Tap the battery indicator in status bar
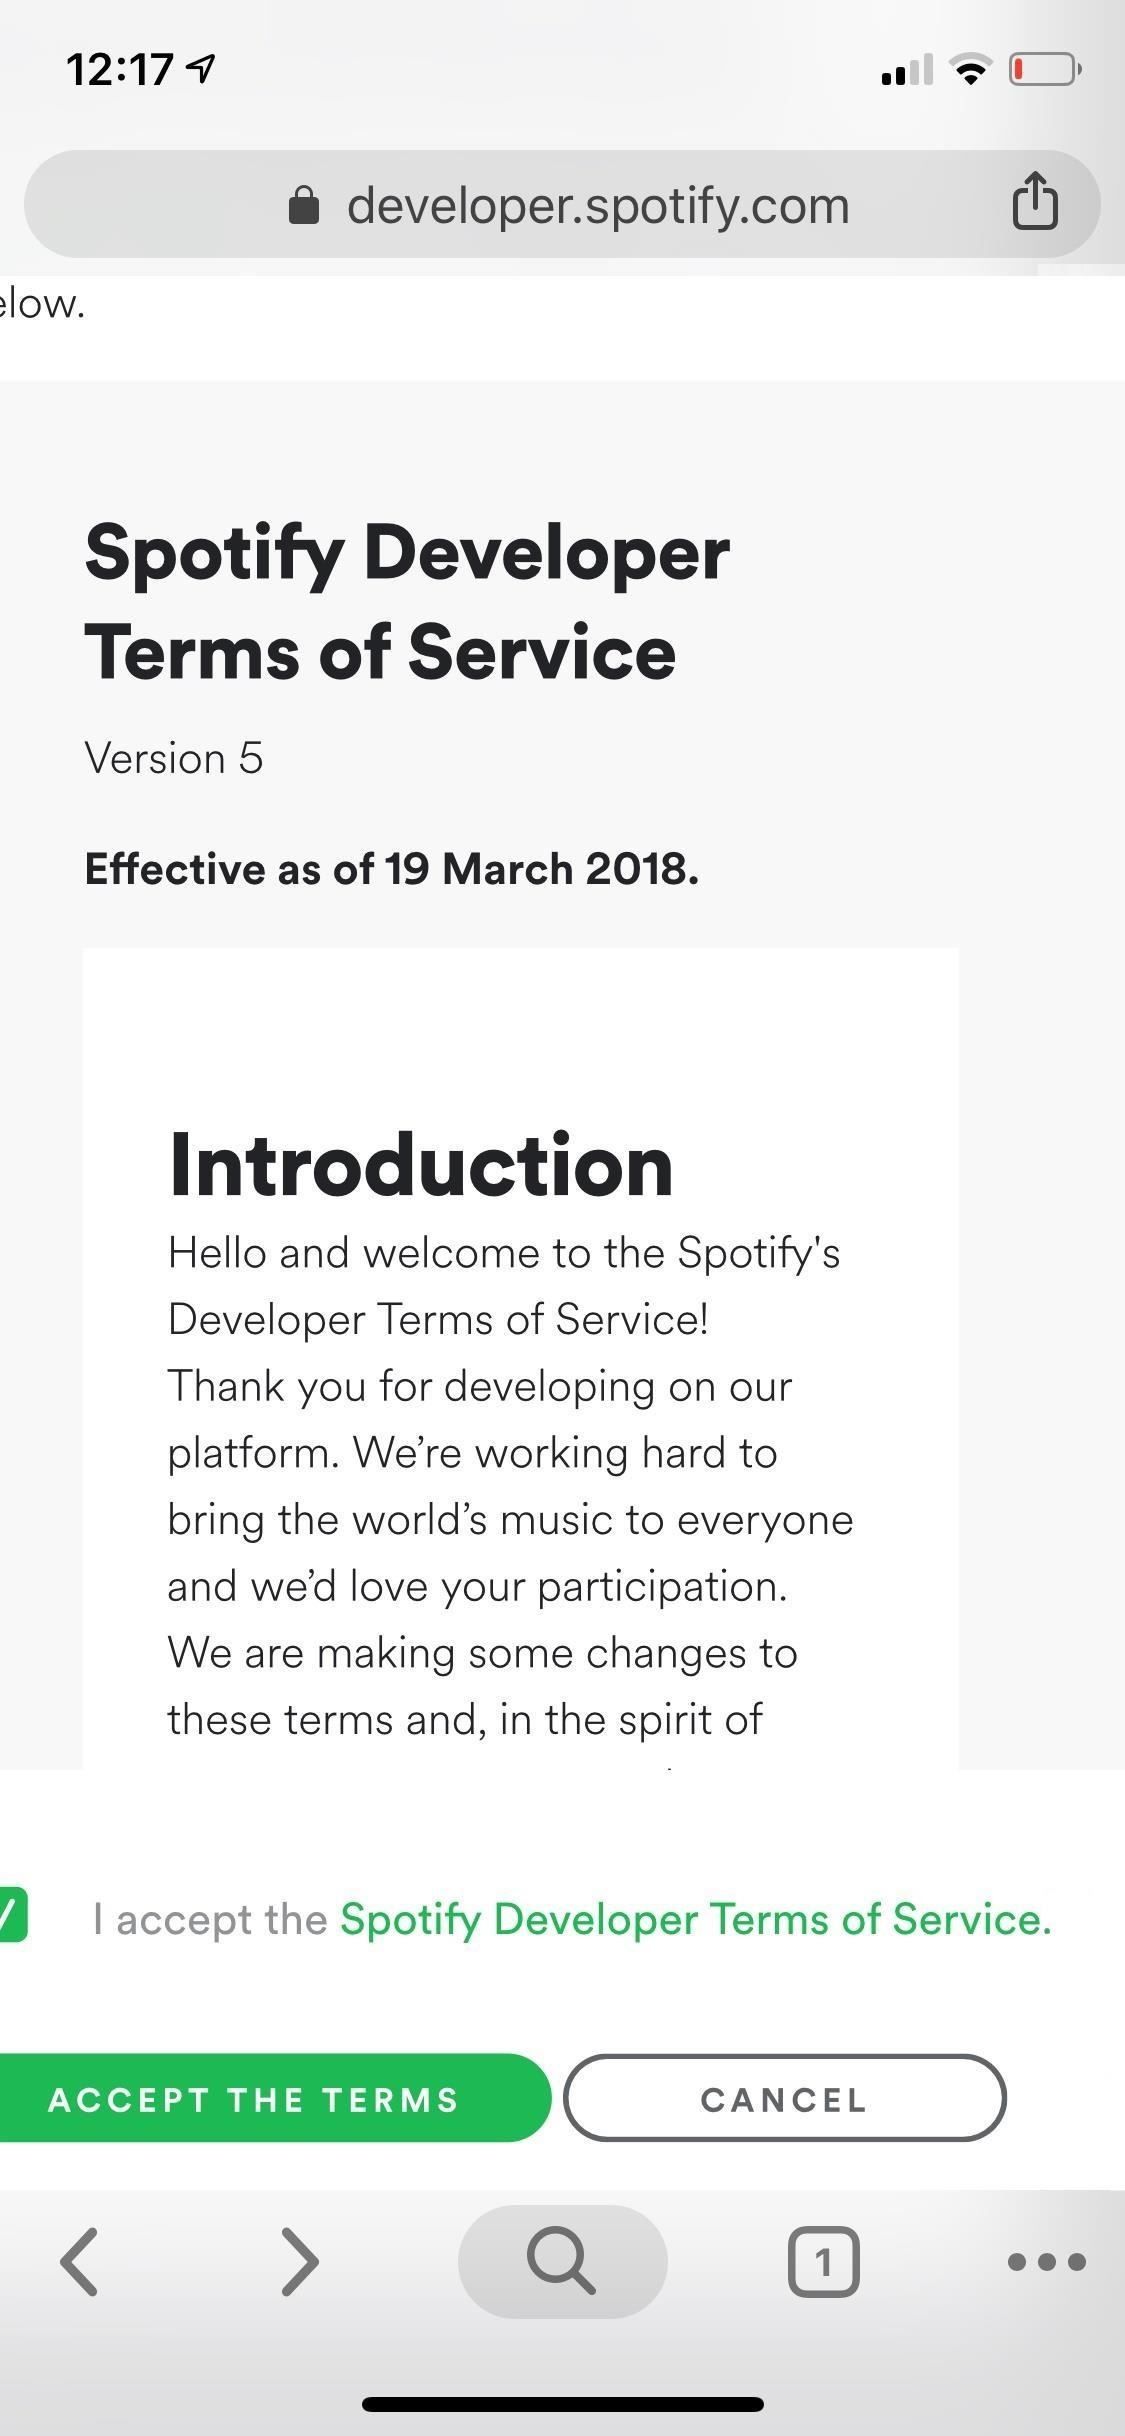Screen dimensions: 1125x2436 1044,68
